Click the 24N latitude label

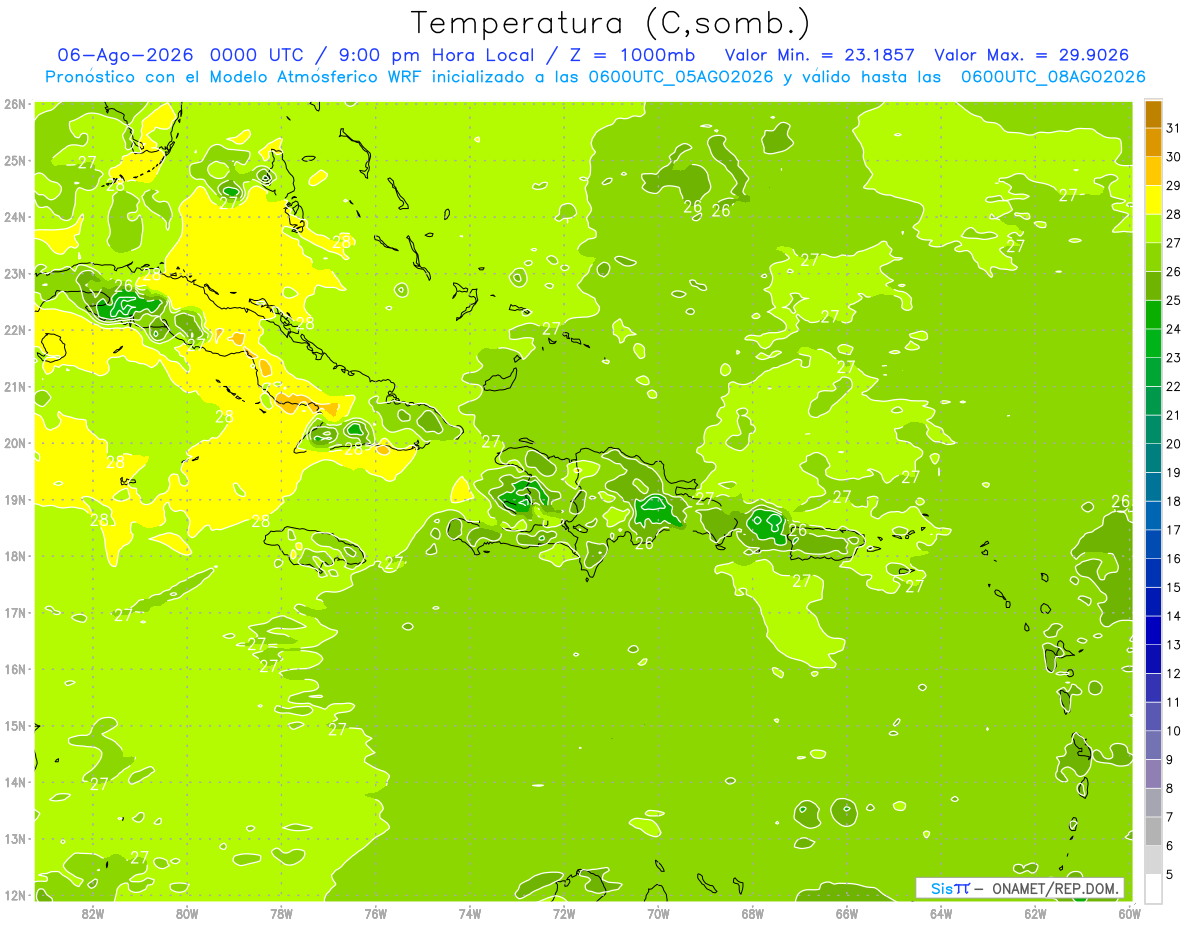point(14,217)
